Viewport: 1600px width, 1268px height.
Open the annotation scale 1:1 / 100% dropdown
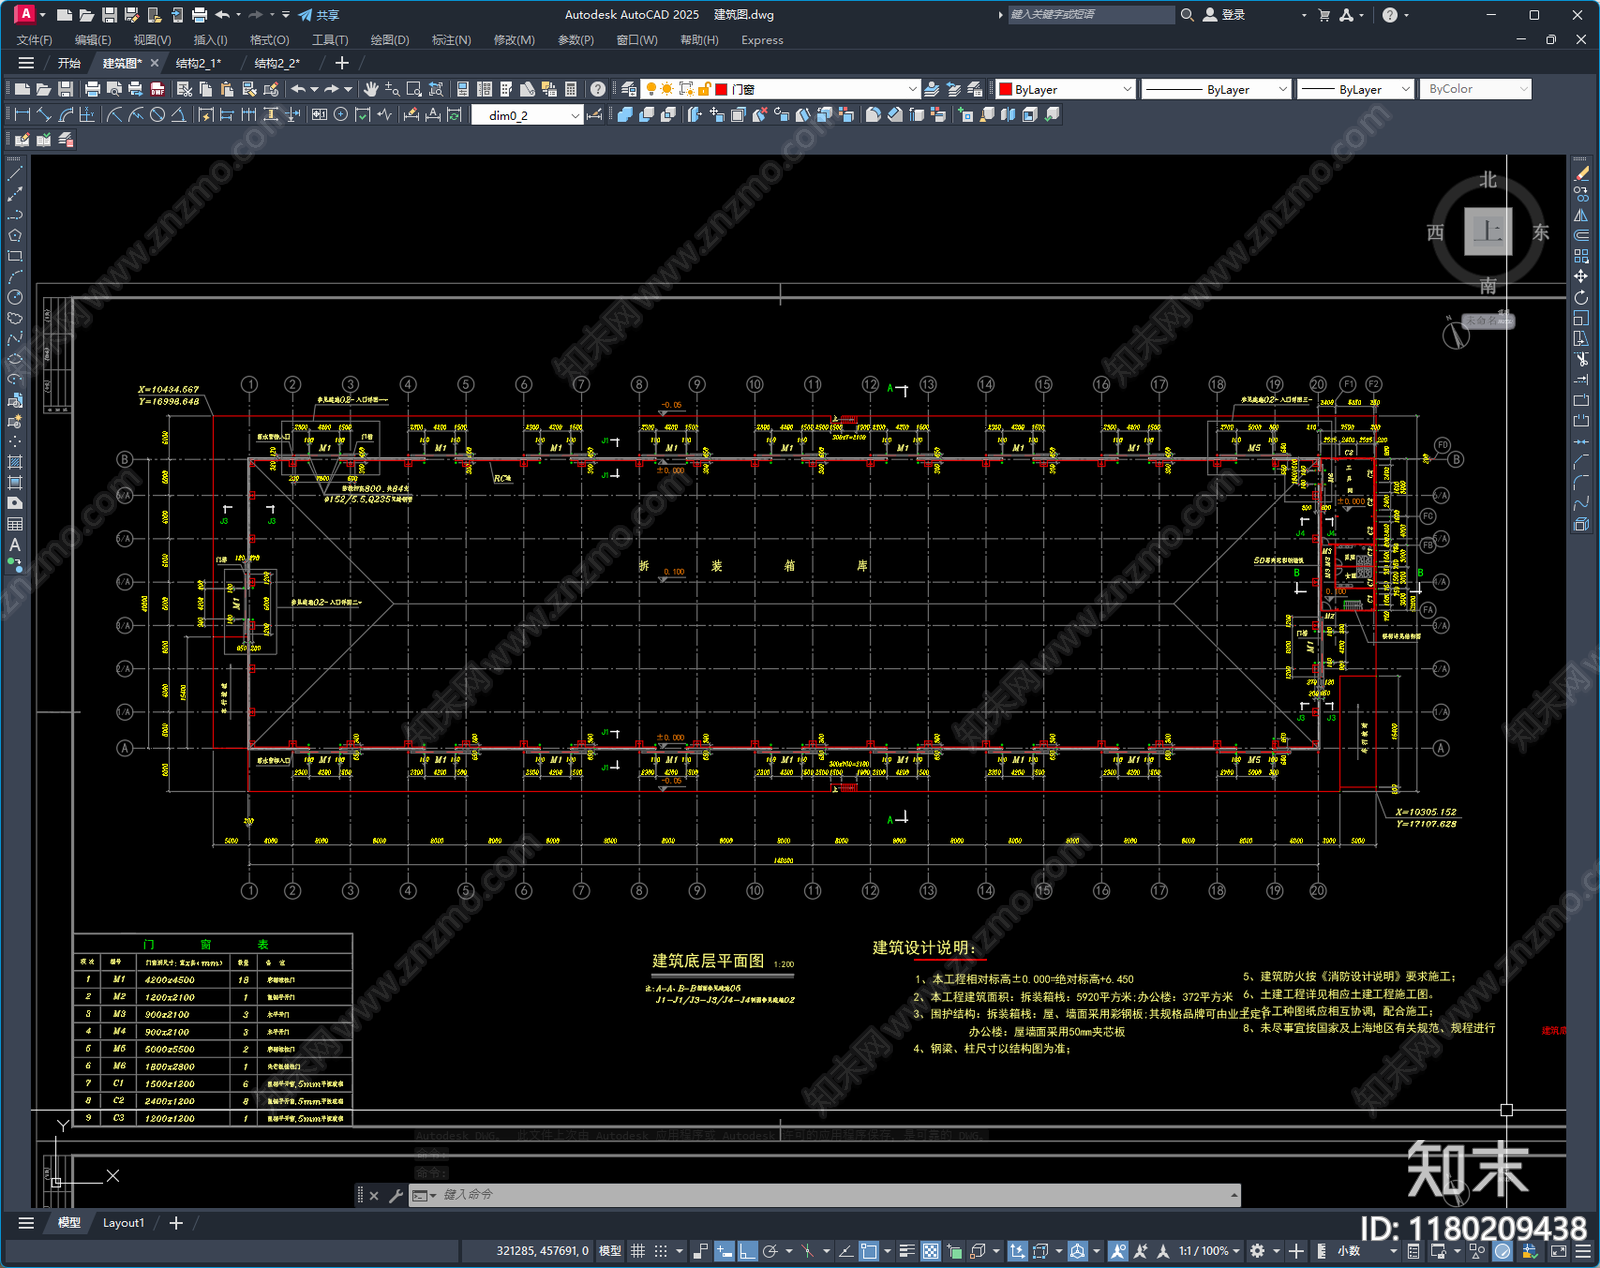(1209, 1251)
